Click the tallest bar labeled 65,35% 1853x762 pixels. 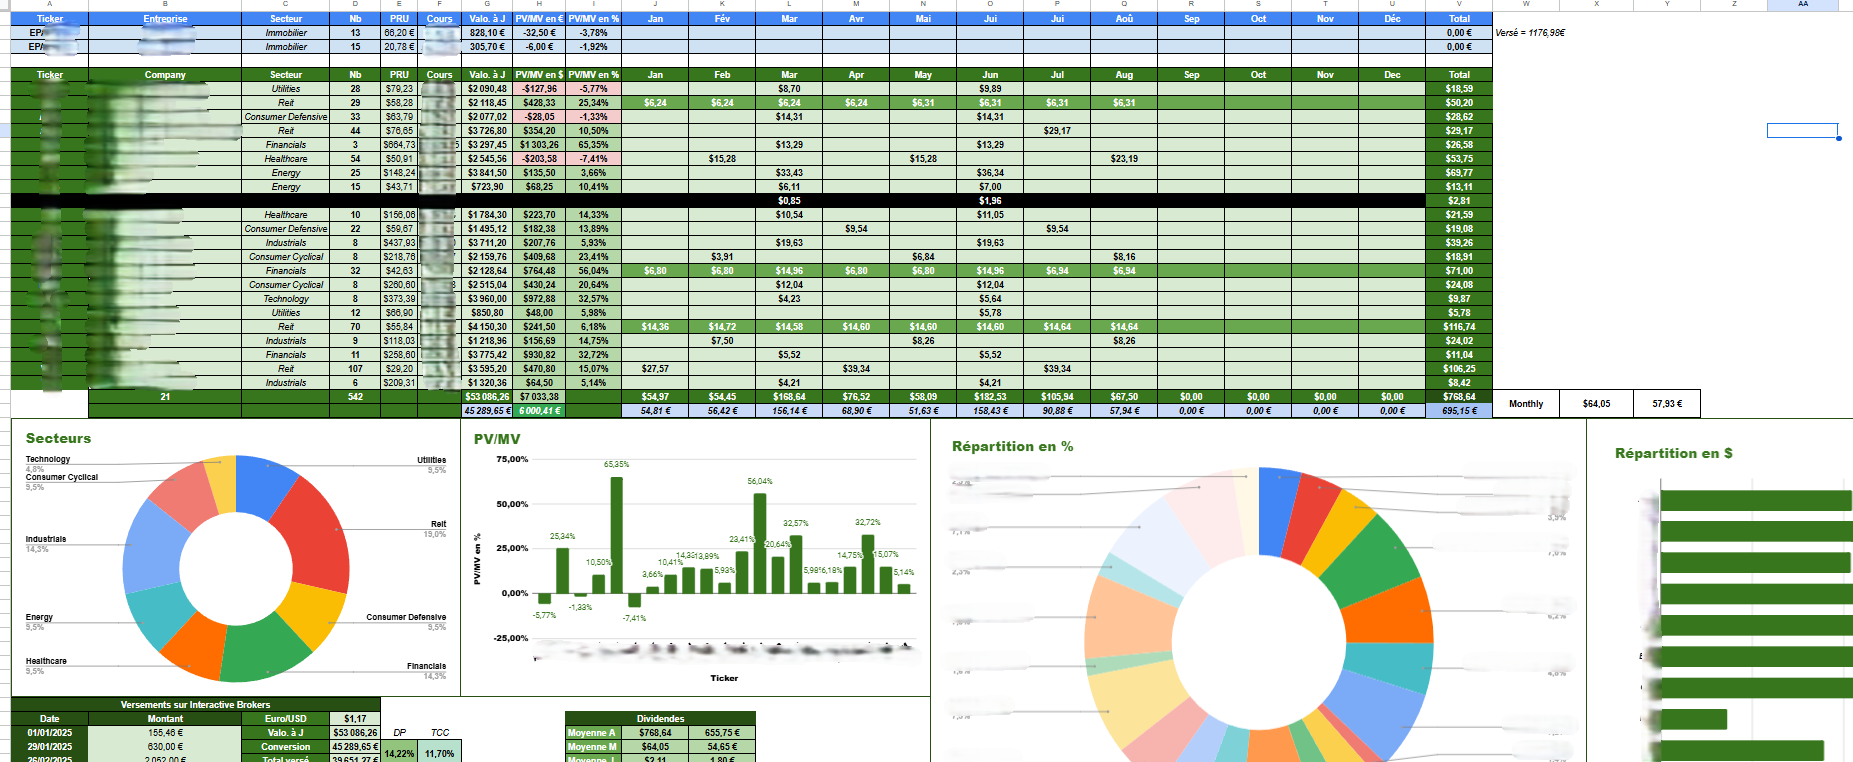pos(616,535)
